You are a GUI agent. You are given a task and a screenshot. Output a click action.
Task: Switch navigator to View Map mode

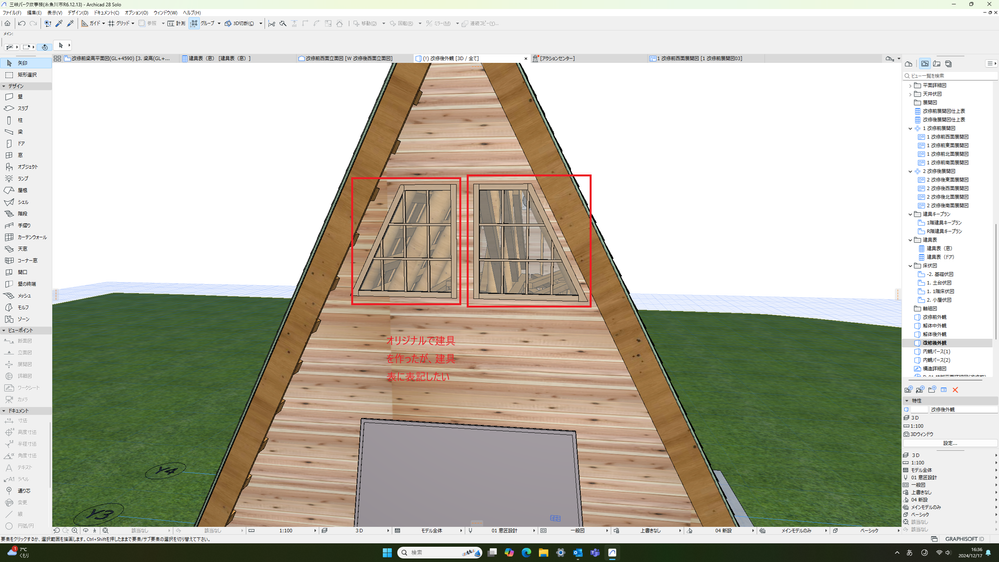tap(924, 64)
